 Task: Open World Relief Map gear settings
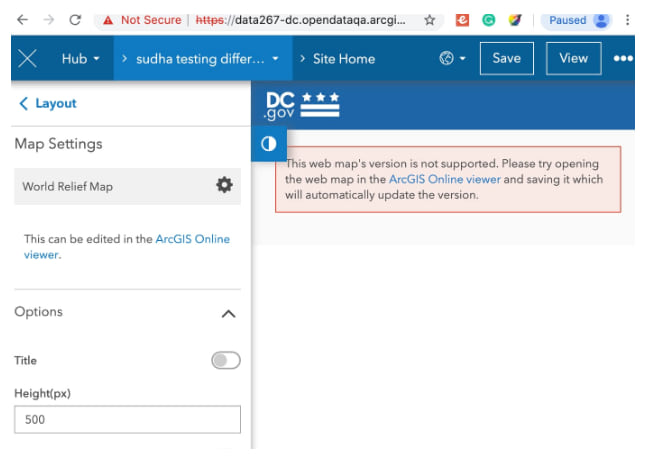[224, 185]
